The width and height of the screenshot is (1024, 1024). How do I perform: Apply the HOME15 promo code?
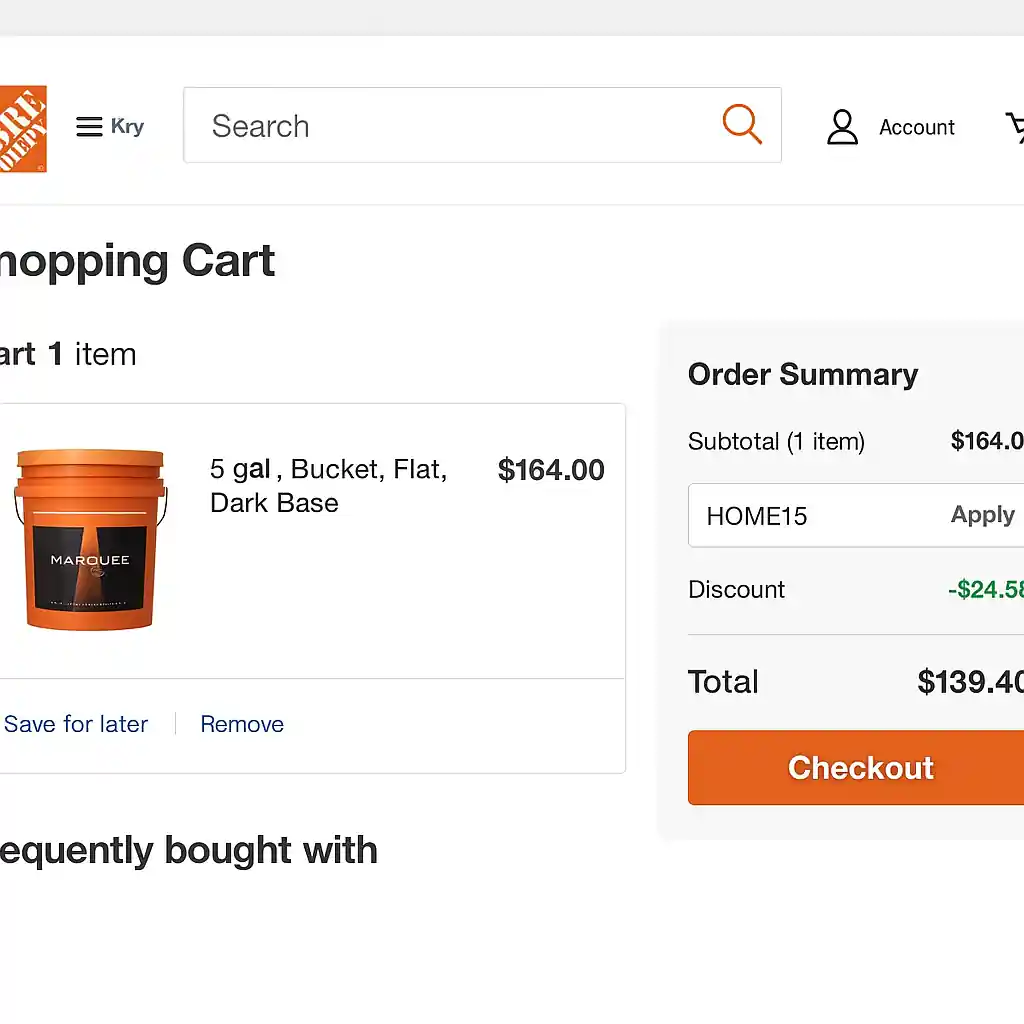click(982, 514)
